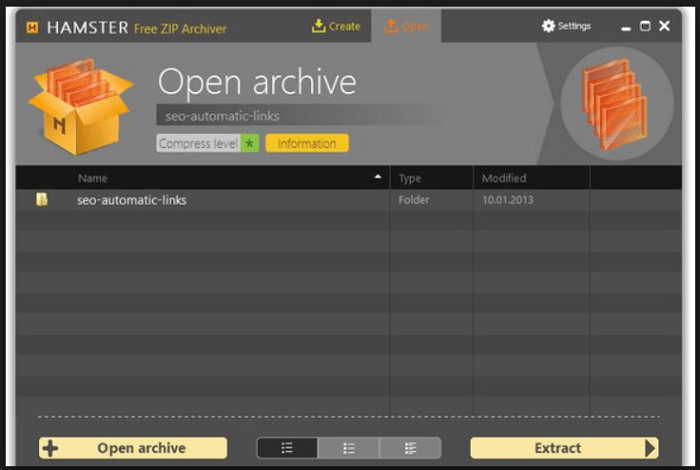This screenshot has width=700, height=470.
Task: Click the Hamster logo icon in title bar
Action: point(32,28)
